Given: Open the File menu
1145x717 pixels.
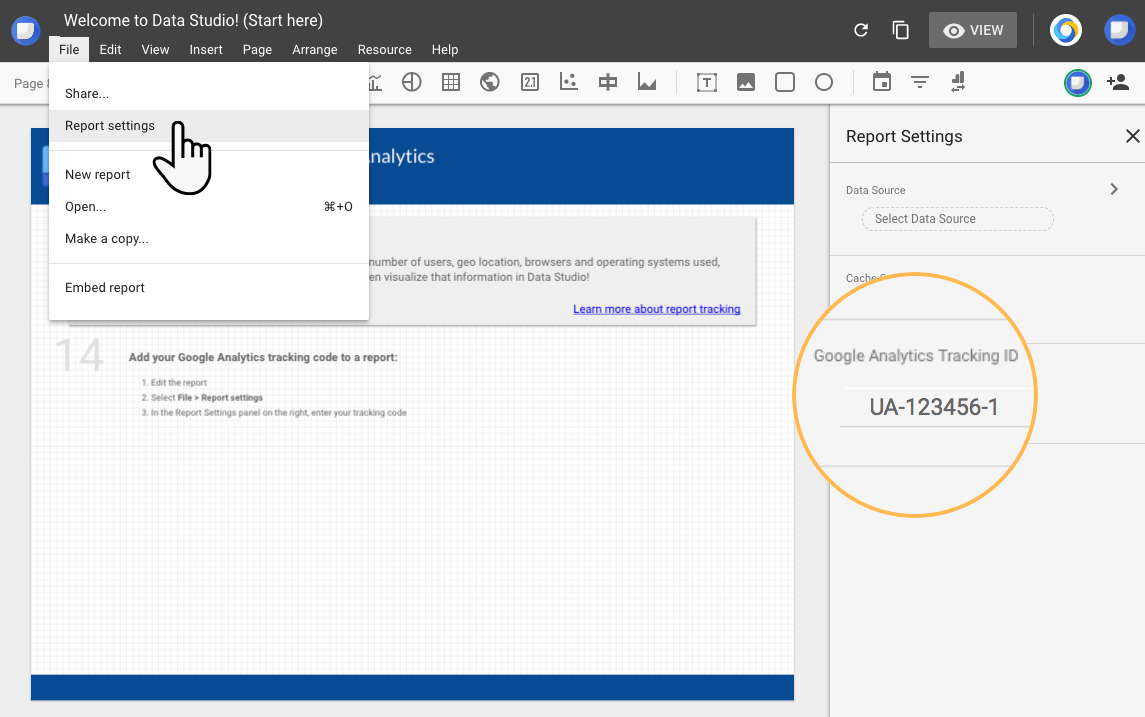Looking at the screenshot, I should tap(69, 50).
